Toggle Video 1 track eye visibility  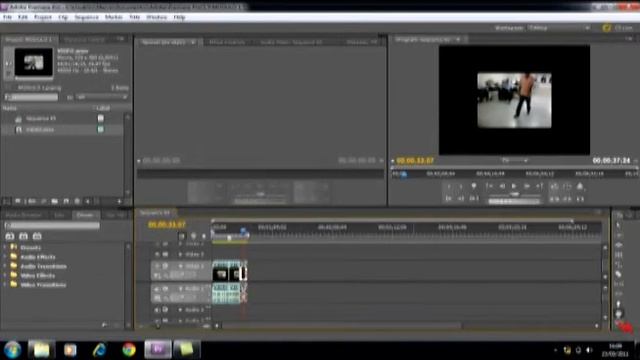pos(157,266)
